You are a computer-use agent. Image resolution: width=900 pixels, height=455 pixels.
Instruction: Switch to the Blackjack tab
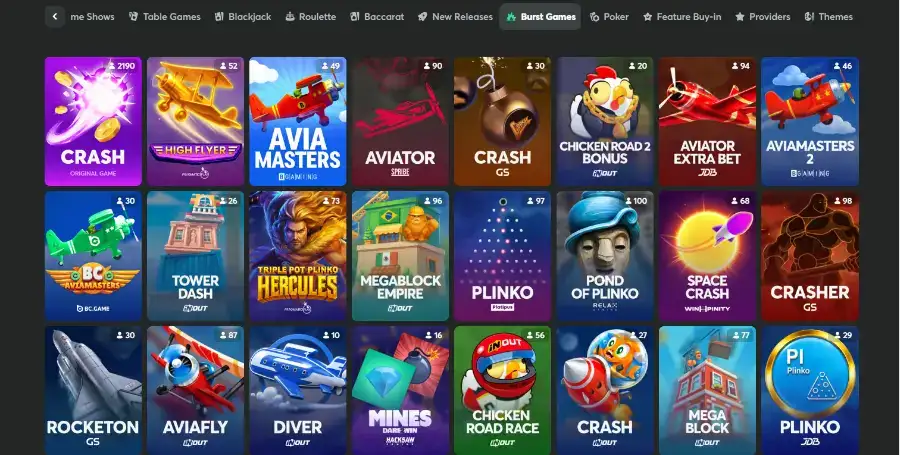click(x=243, y=17)
